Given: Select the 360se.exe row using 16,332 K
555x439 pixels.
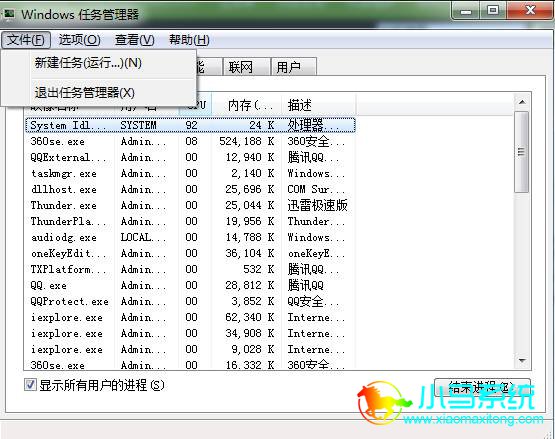Looking at the screenshot, I should [x=190, y=365].
